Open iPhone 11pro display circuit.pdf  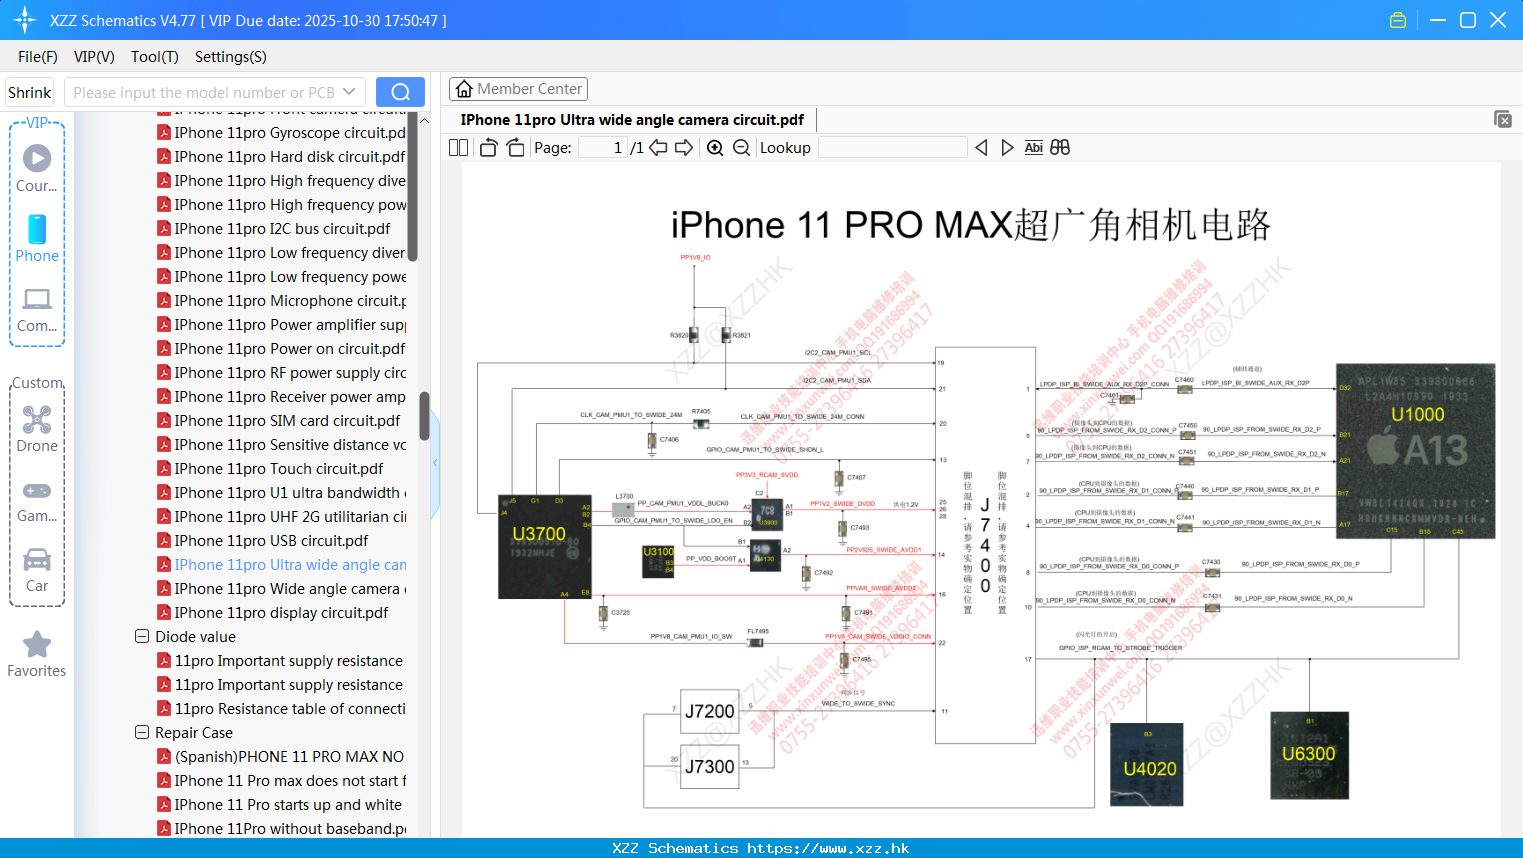273,612
